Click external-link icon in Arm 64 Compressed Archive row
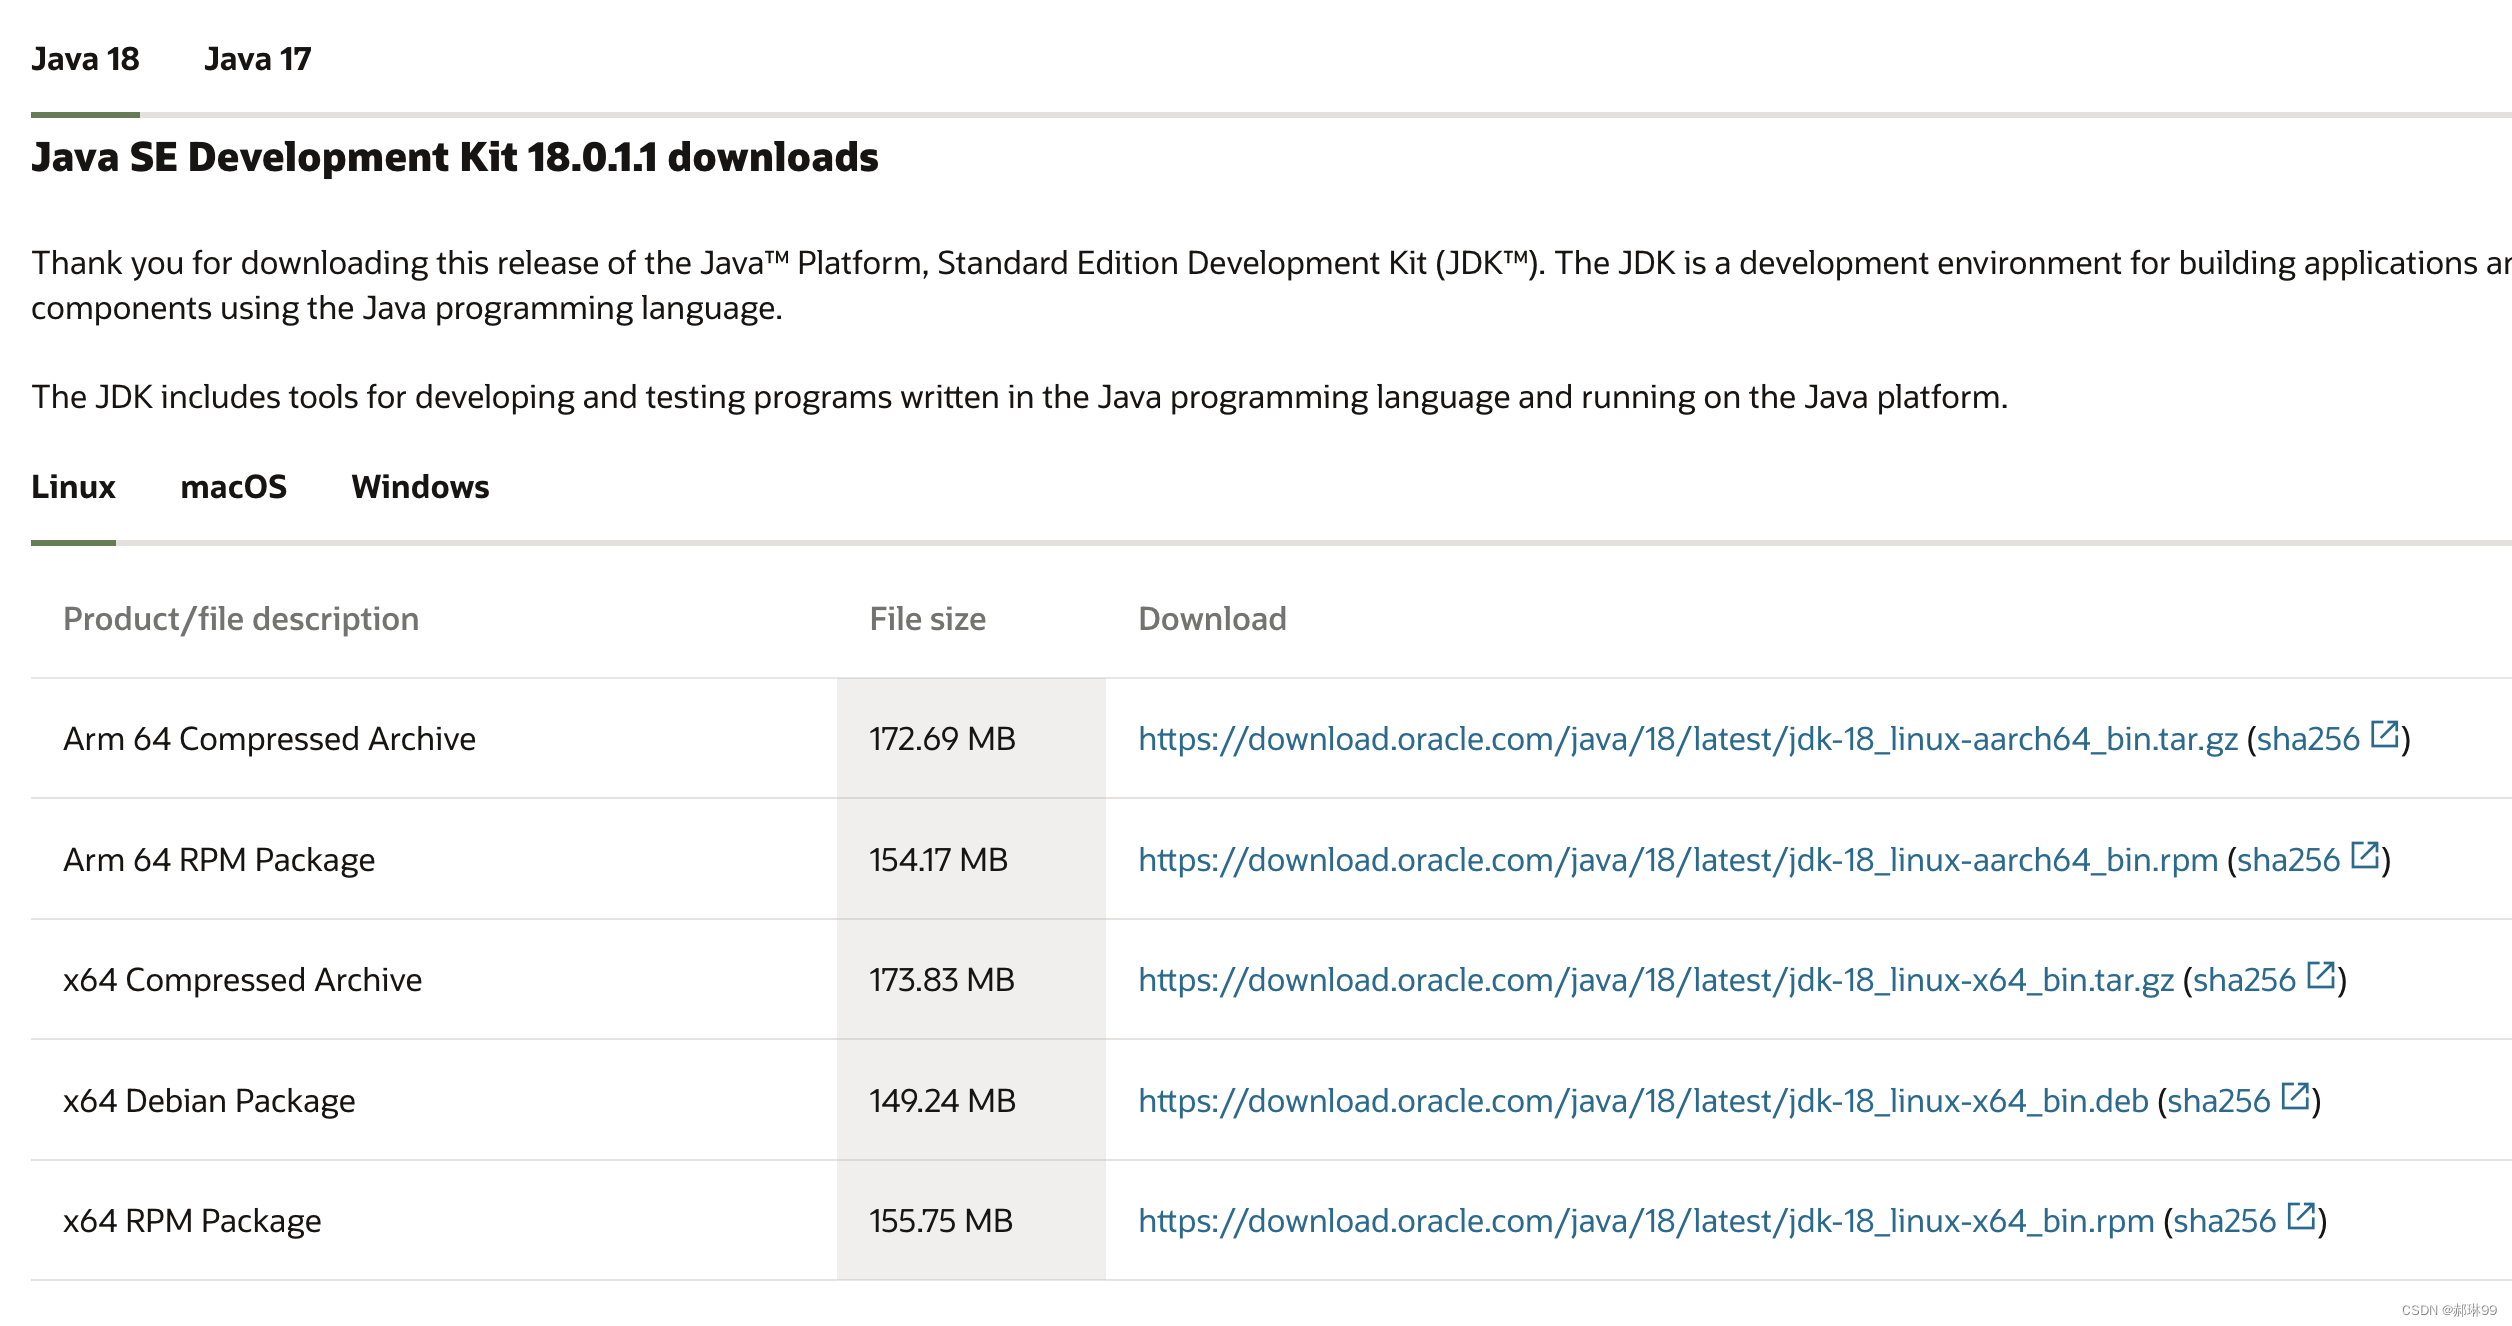Viewport: 2512px width, 1326px height. tap(2385, 734)
